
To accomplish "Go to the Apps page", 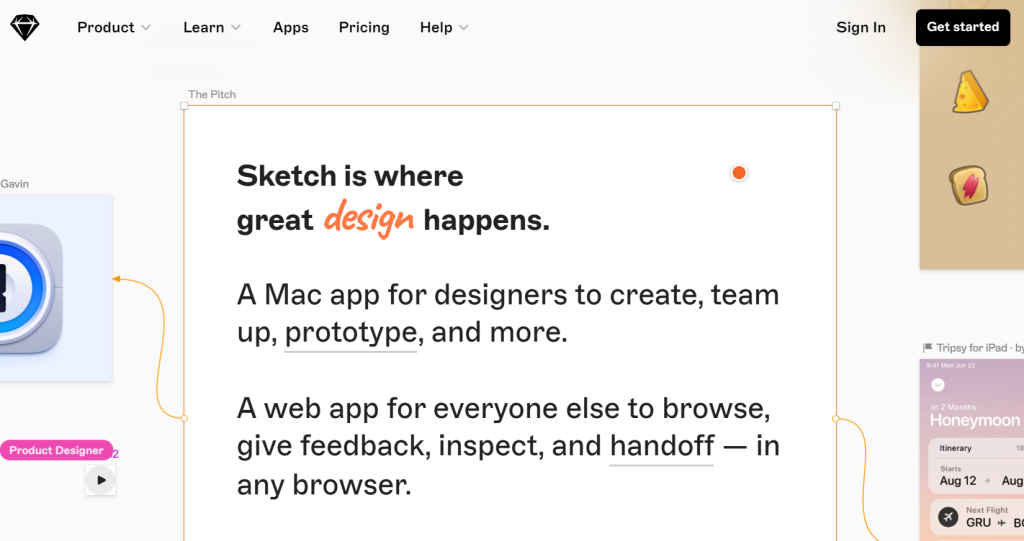I will [x=291, y=28].
